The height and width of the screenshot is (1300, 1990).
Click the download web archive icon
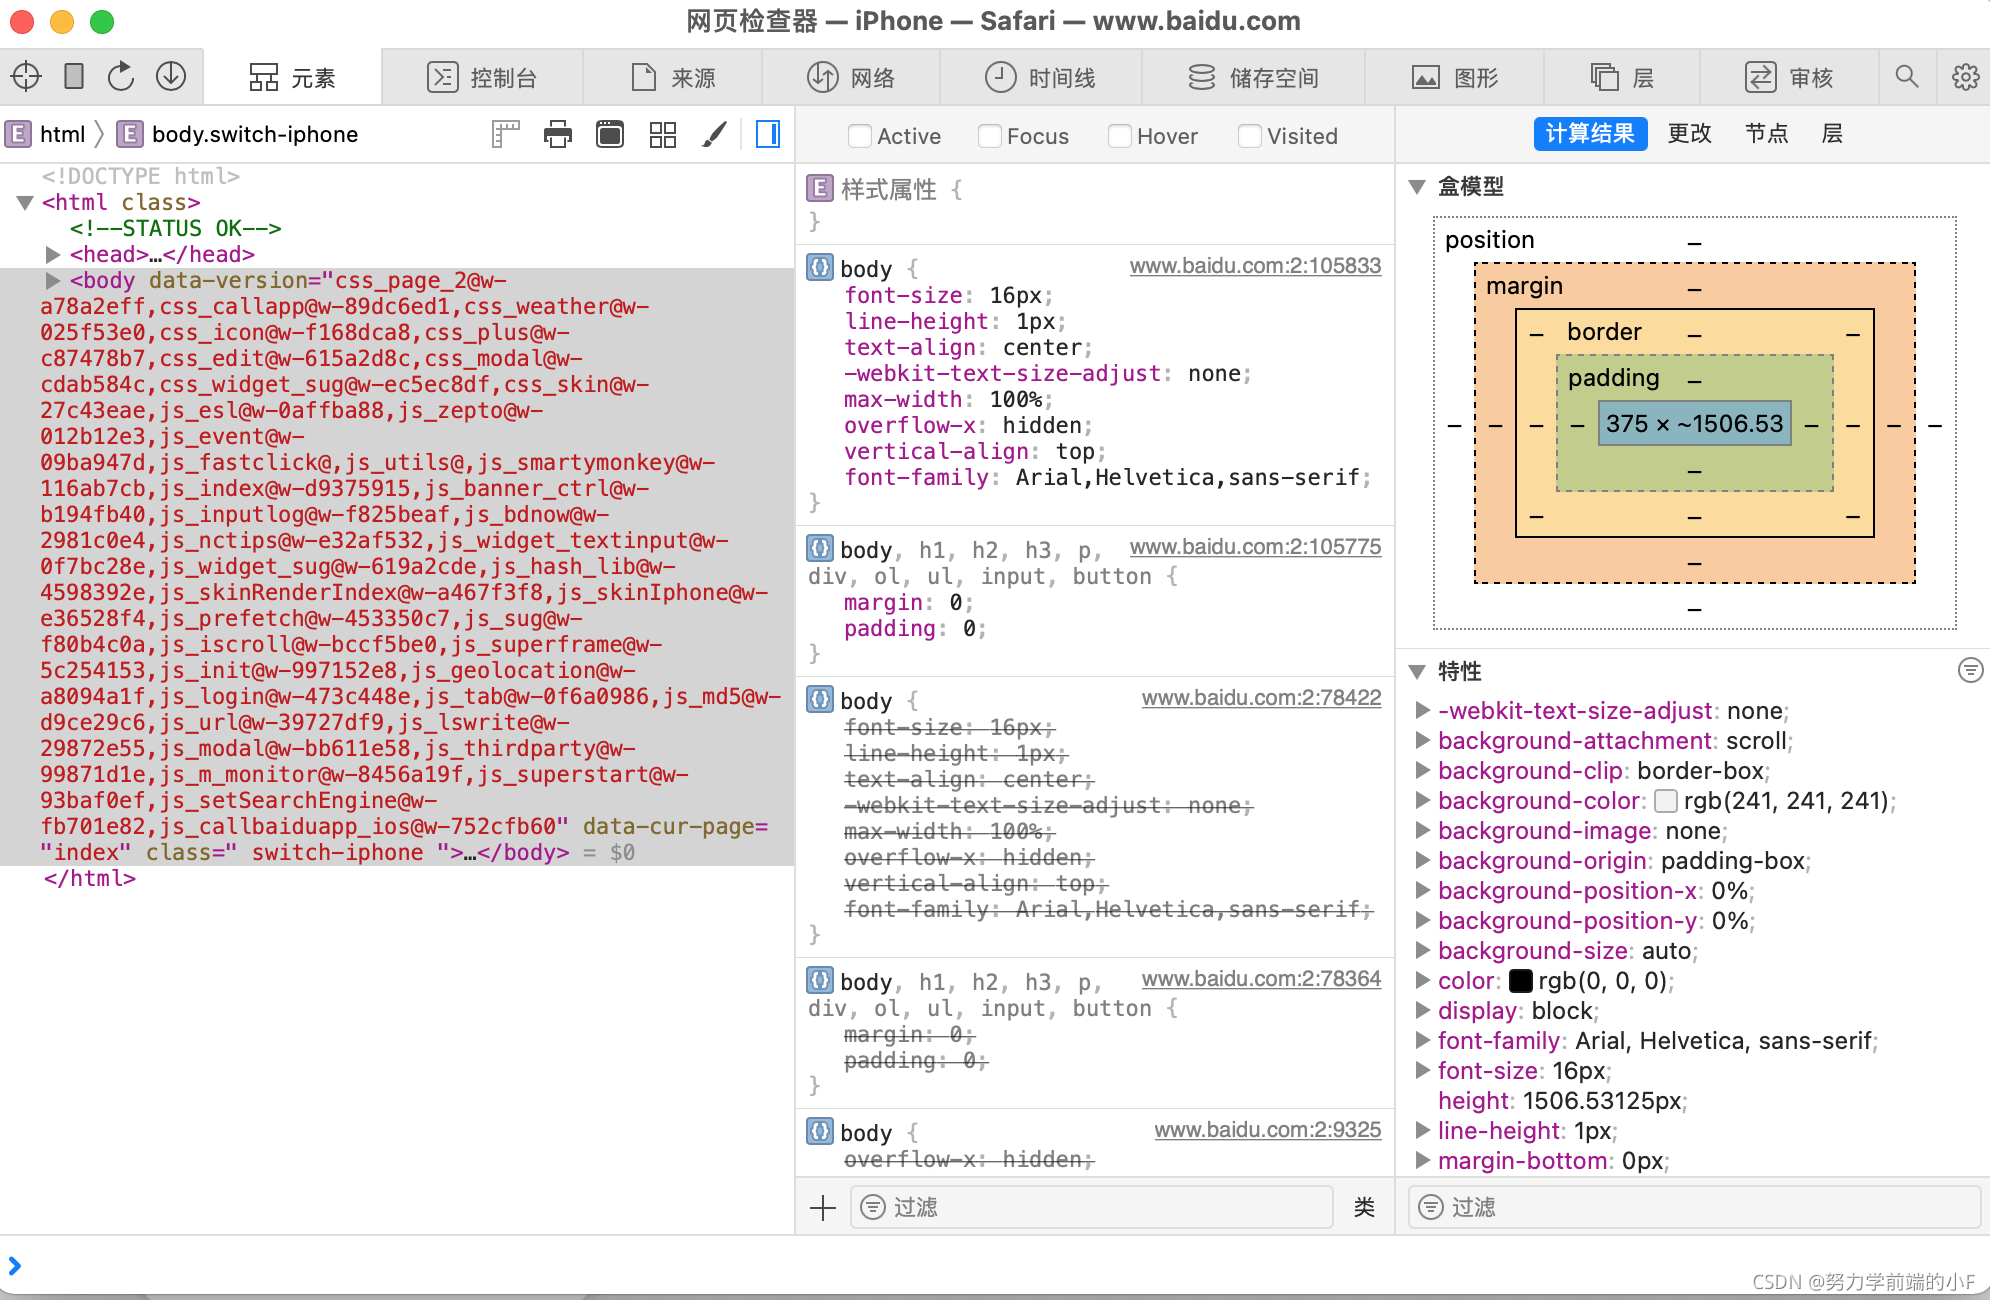click(171, 77)
